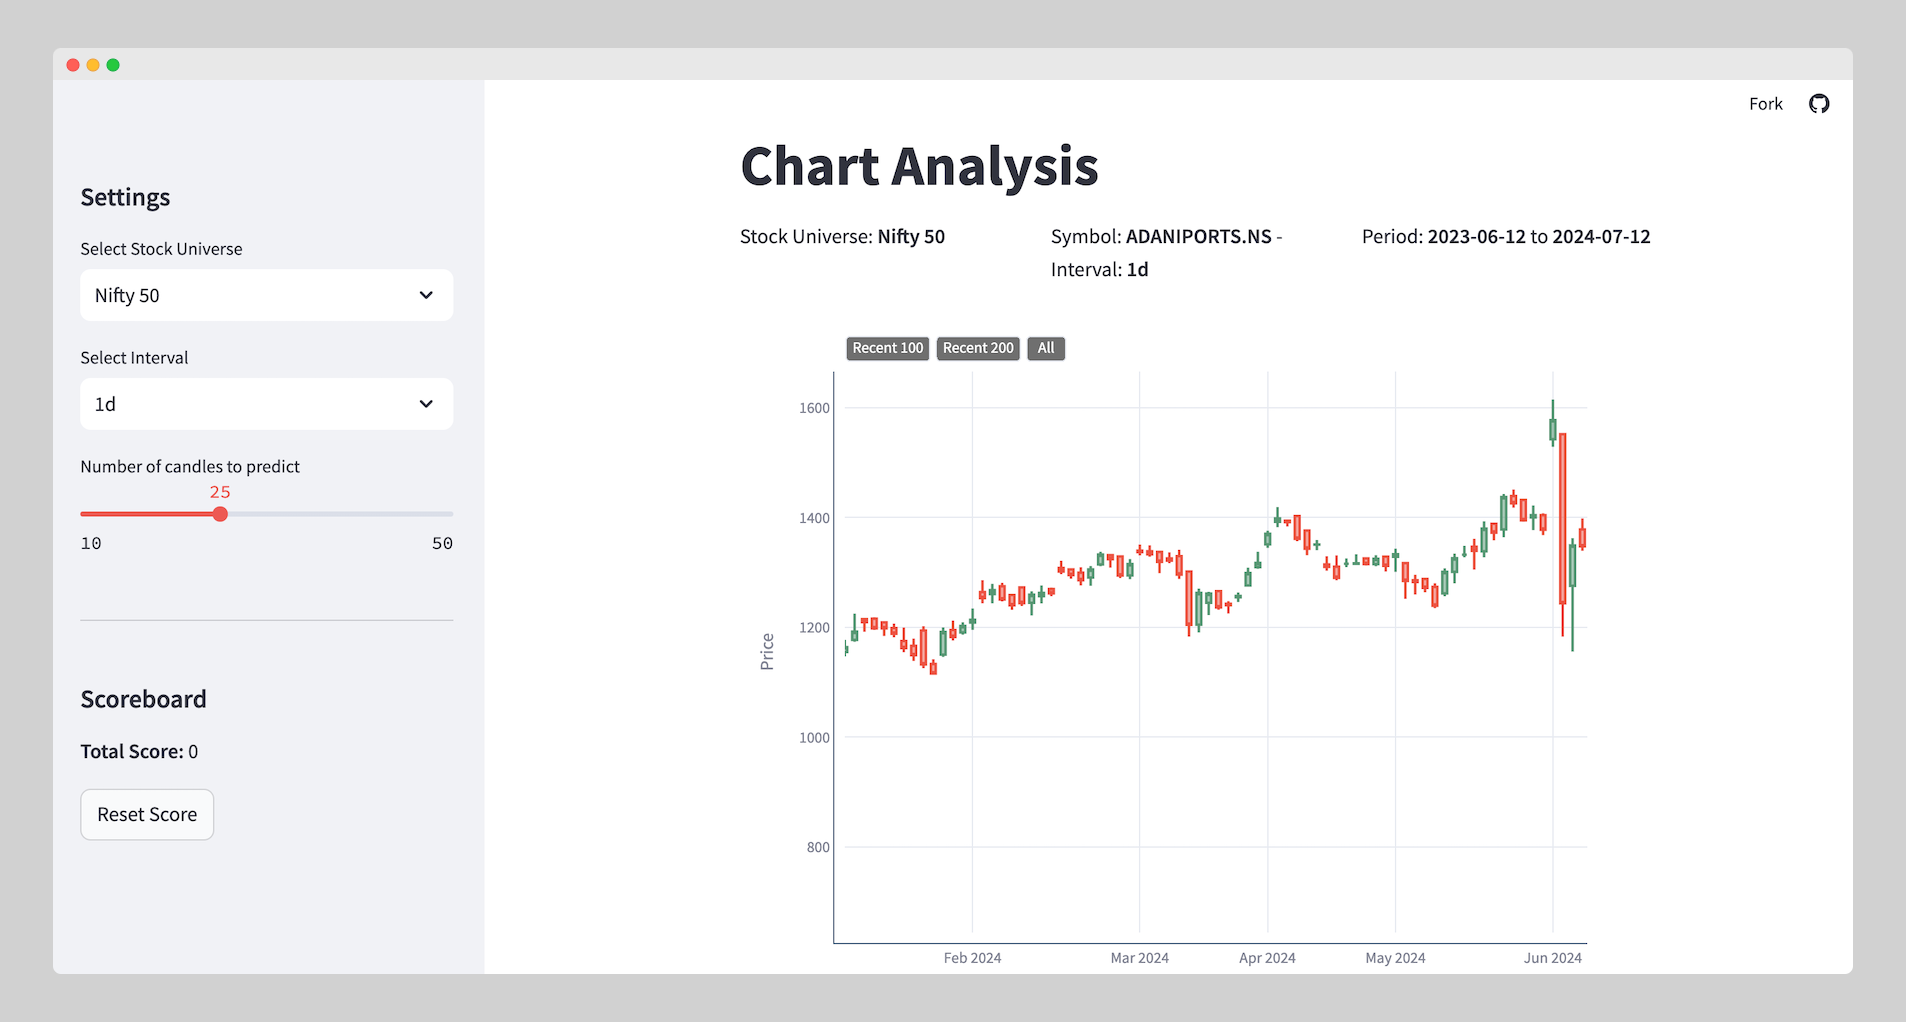Click the Number of candles to predict label

pos(190,467)
